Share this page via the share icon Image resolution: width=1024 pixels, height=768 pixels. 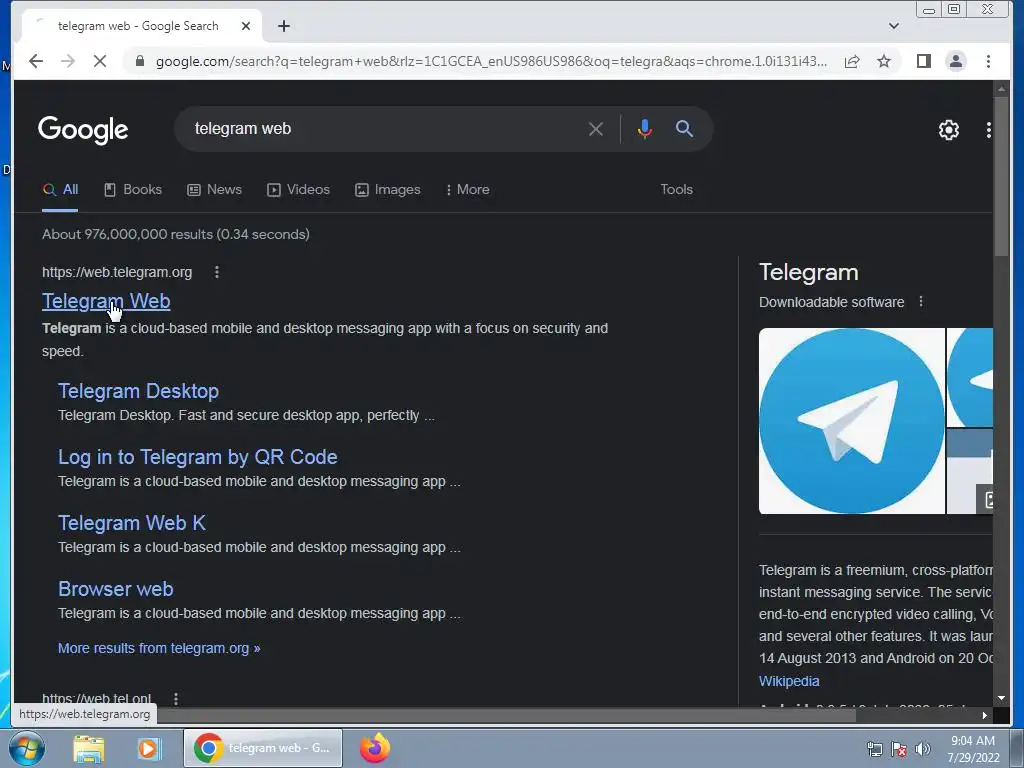pyautogui.click(x=852, y=61)
